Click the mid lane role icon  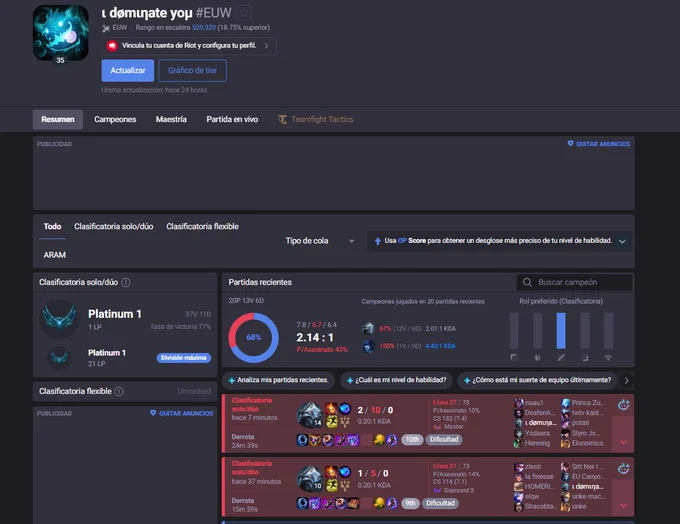[x=561, y=357]
